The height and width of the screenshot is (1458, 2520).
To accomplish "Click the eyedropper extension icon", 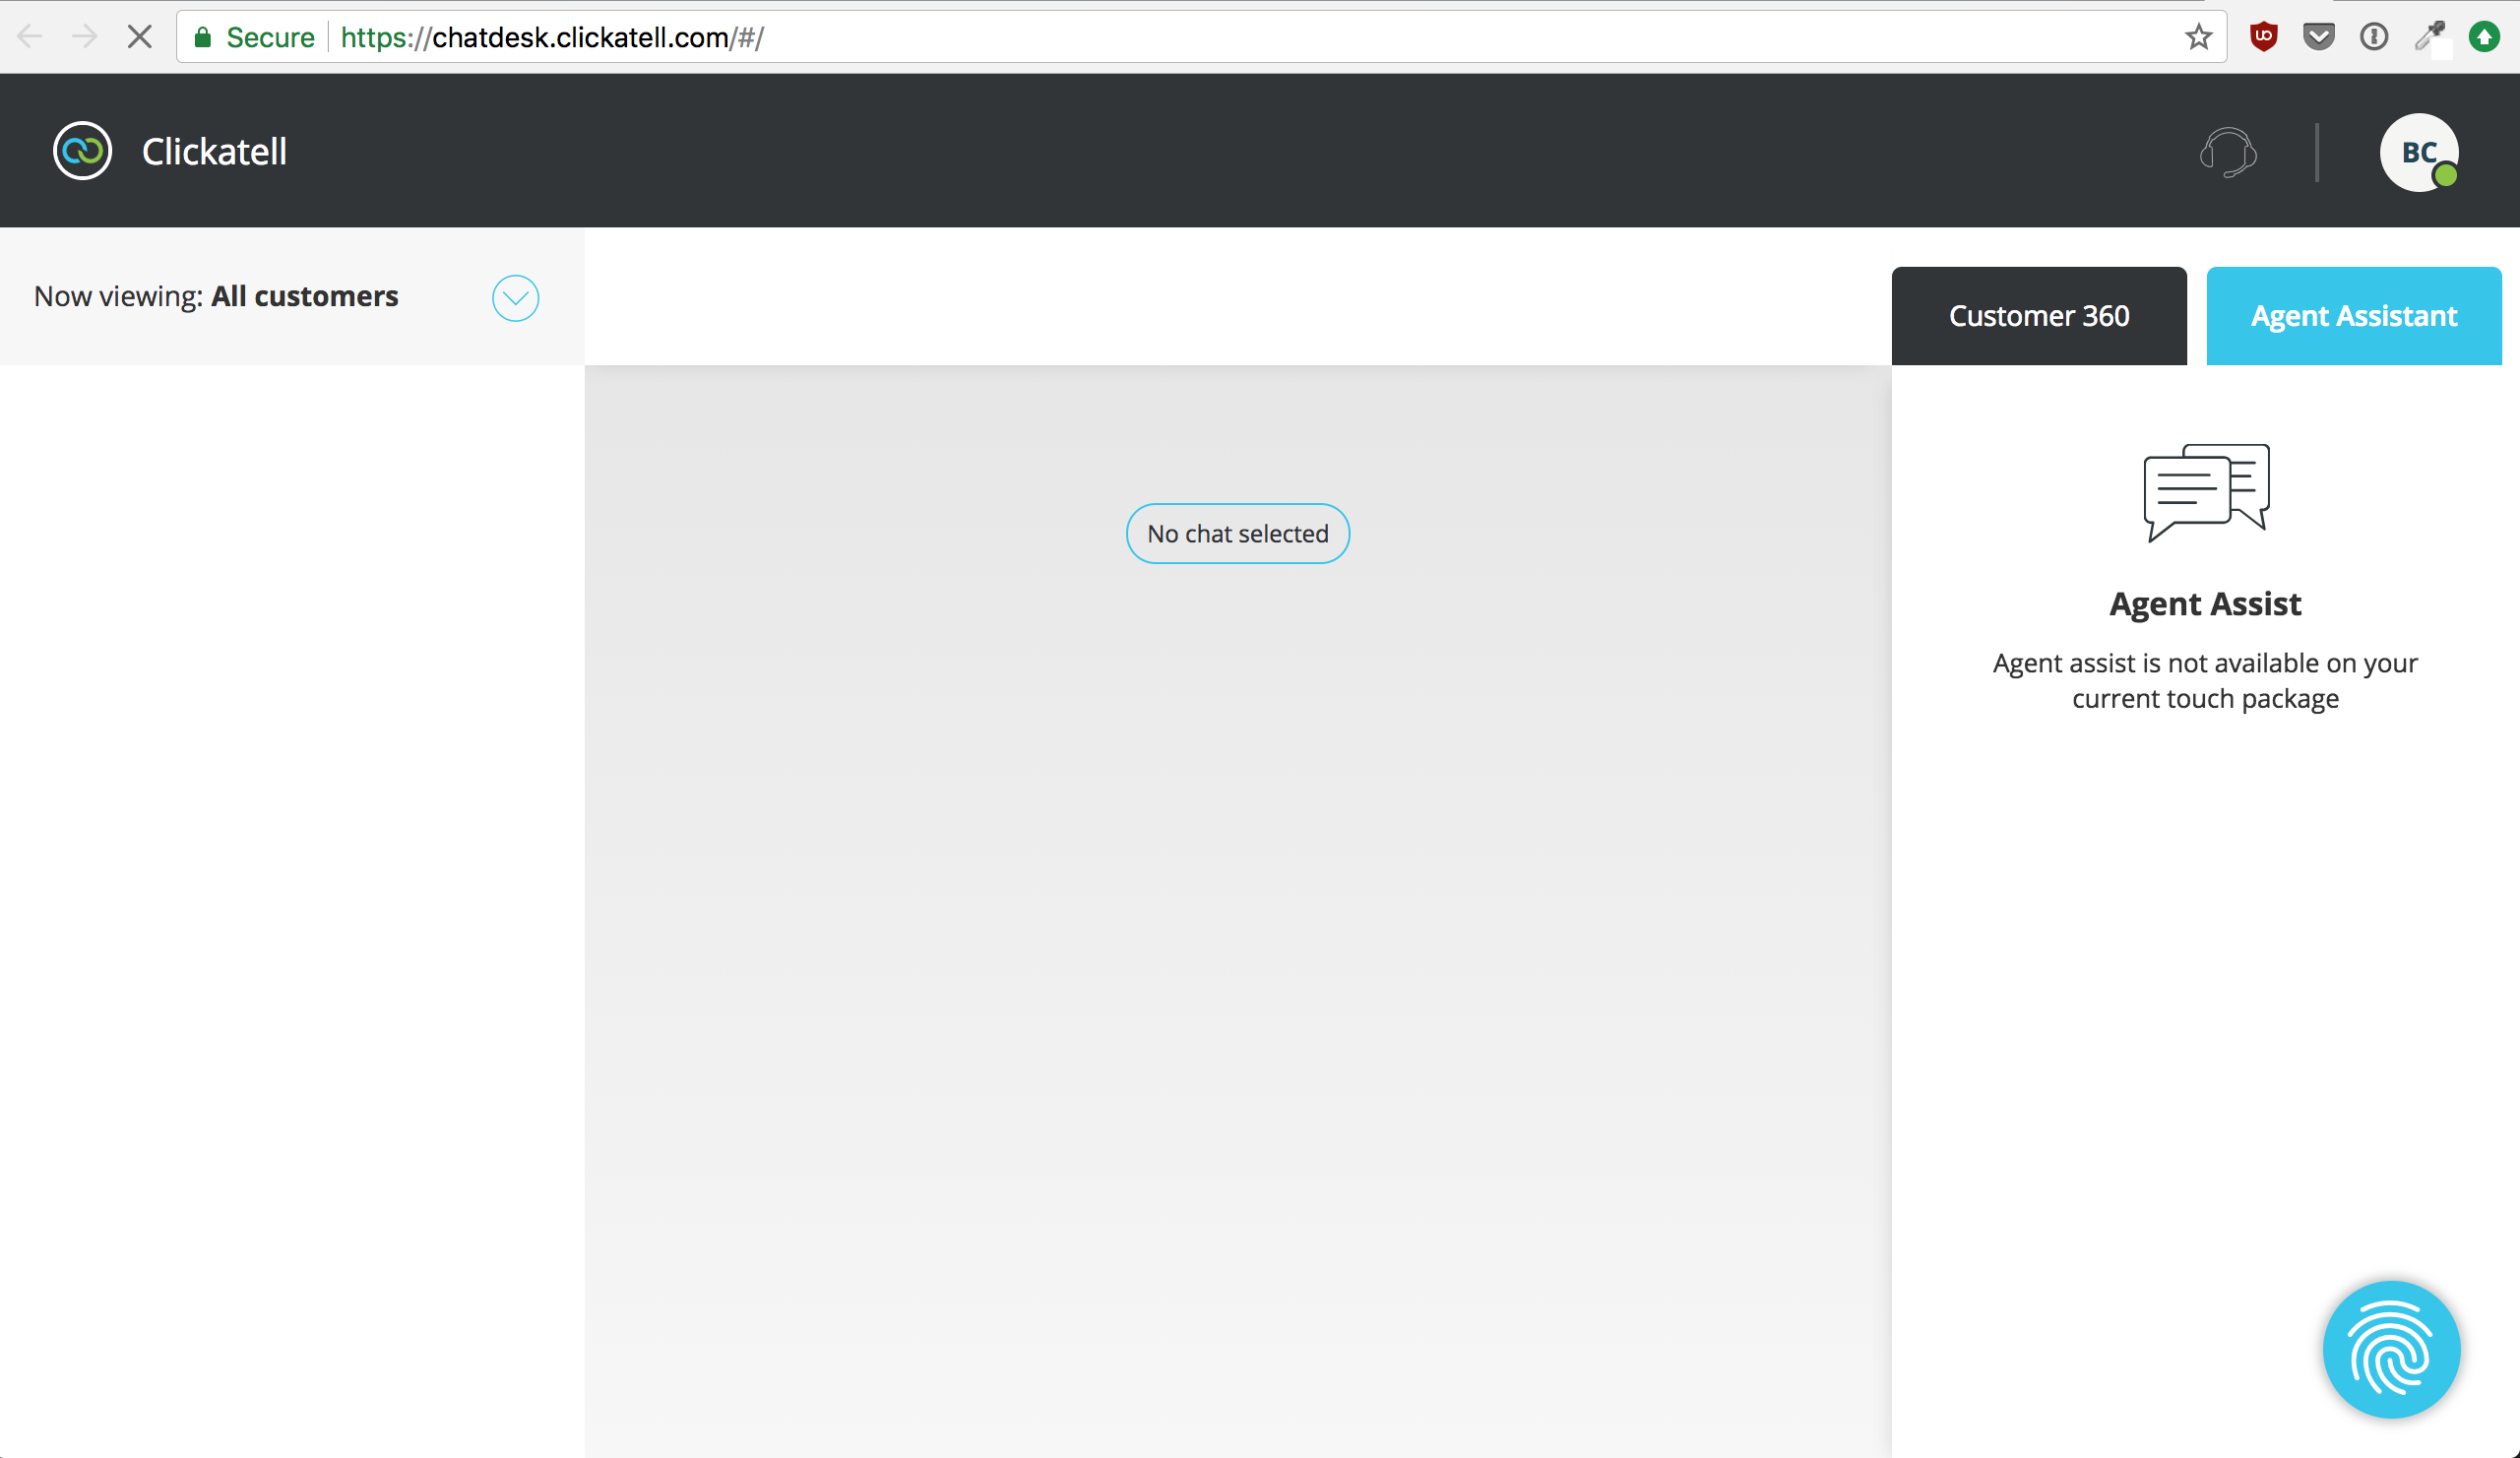I will pyautogui.click(x=2429, y=37).
